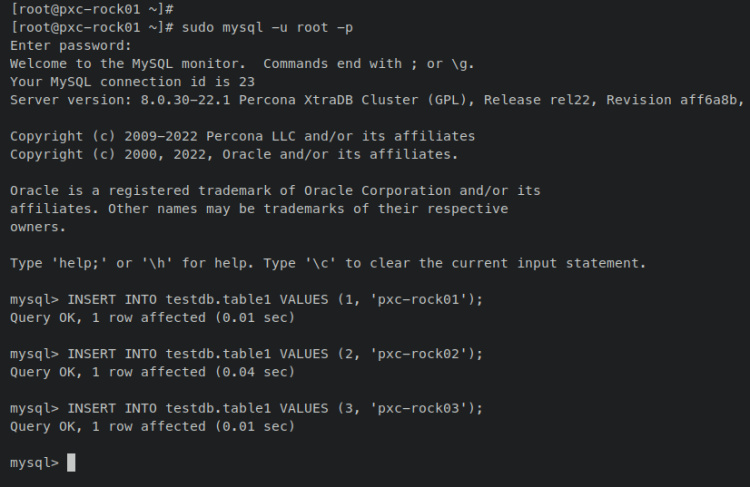The width and height of the screenshot is (750, 487).
Task: Click the 'Copyright (c) 2000, 2022, Oracle' line
Action: [233, 154]
